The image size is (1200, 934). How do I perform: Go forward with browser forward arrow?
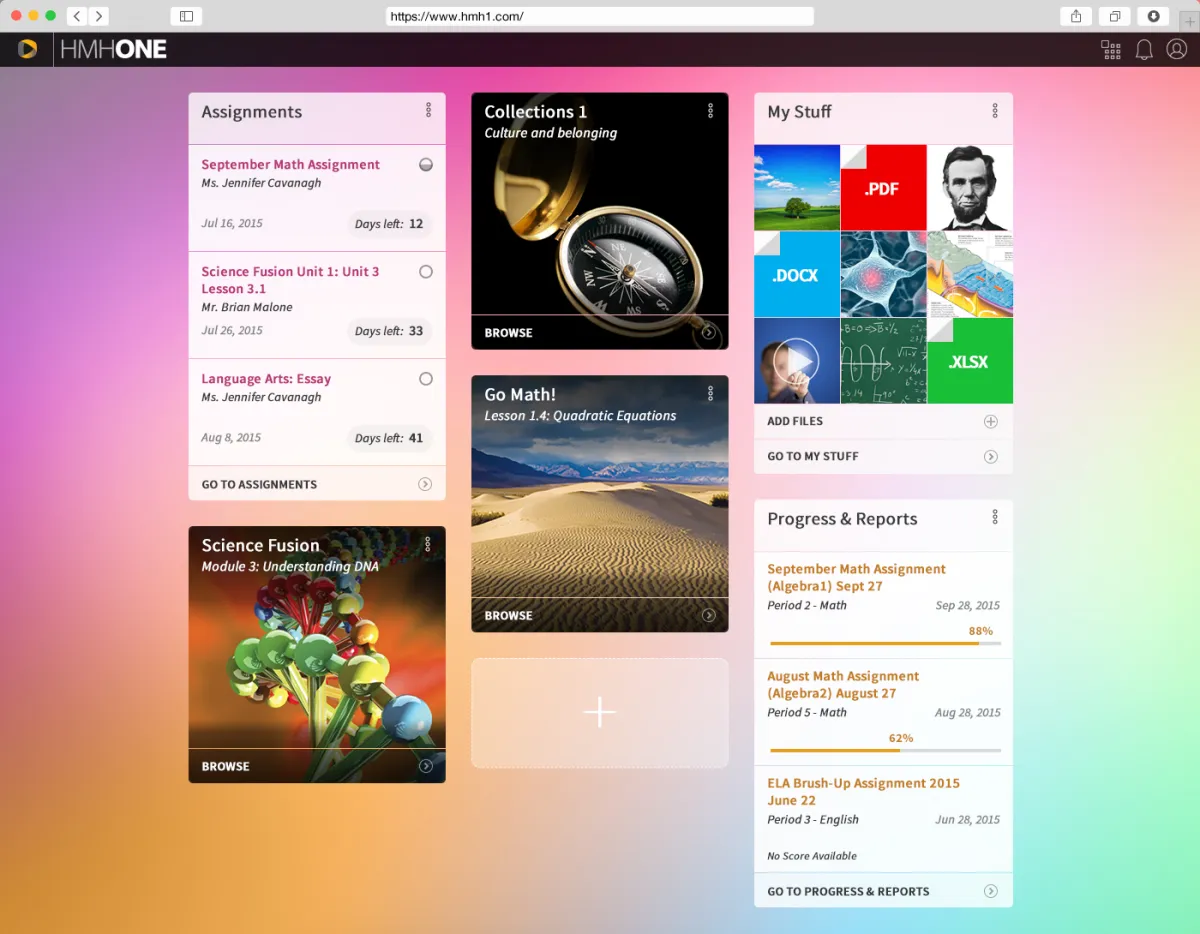[x=99, y=16]
